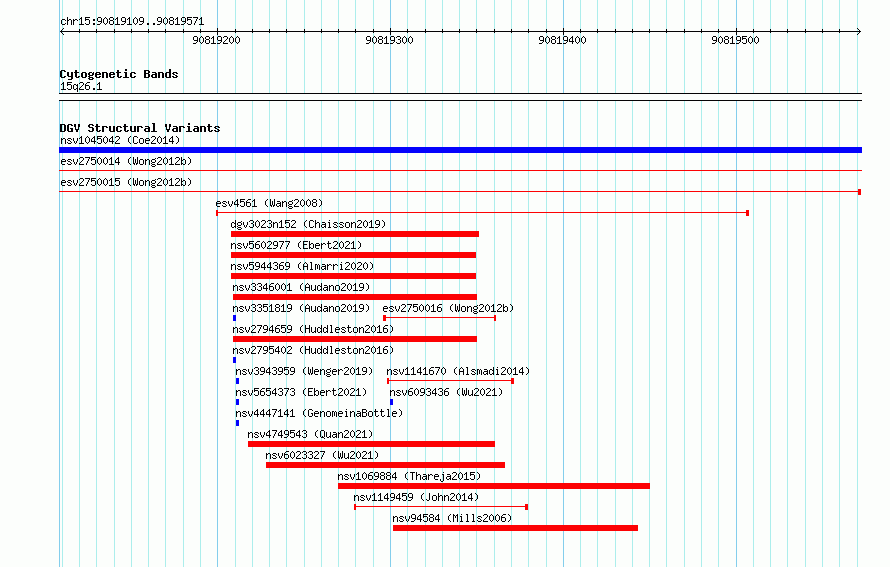Open esv2750015 (Wong2012b) variant label
The image size is (890, 567).
coord(126,182)
